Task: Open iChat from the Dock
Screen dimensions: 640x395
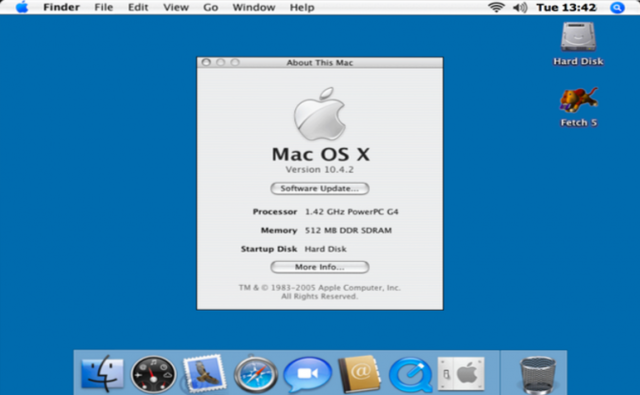Action: pos(308,374)
